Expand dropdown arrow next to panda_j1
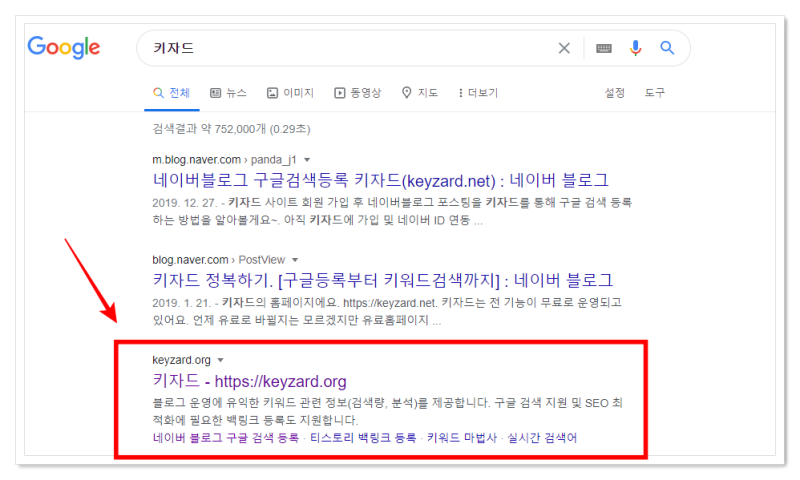The height and width of the screenshot is (480, 800). point(307,160)
